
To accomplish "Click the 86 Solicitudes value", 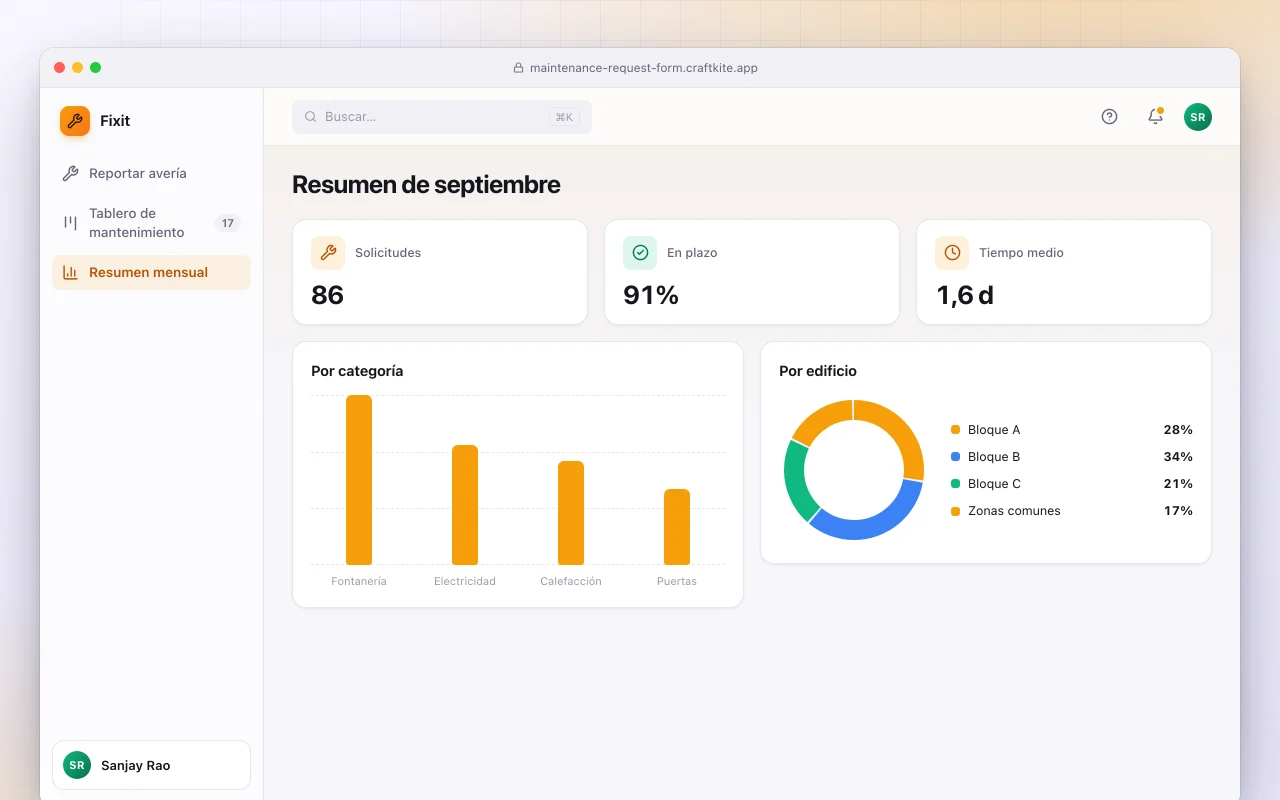I will (x=328, y=295).
